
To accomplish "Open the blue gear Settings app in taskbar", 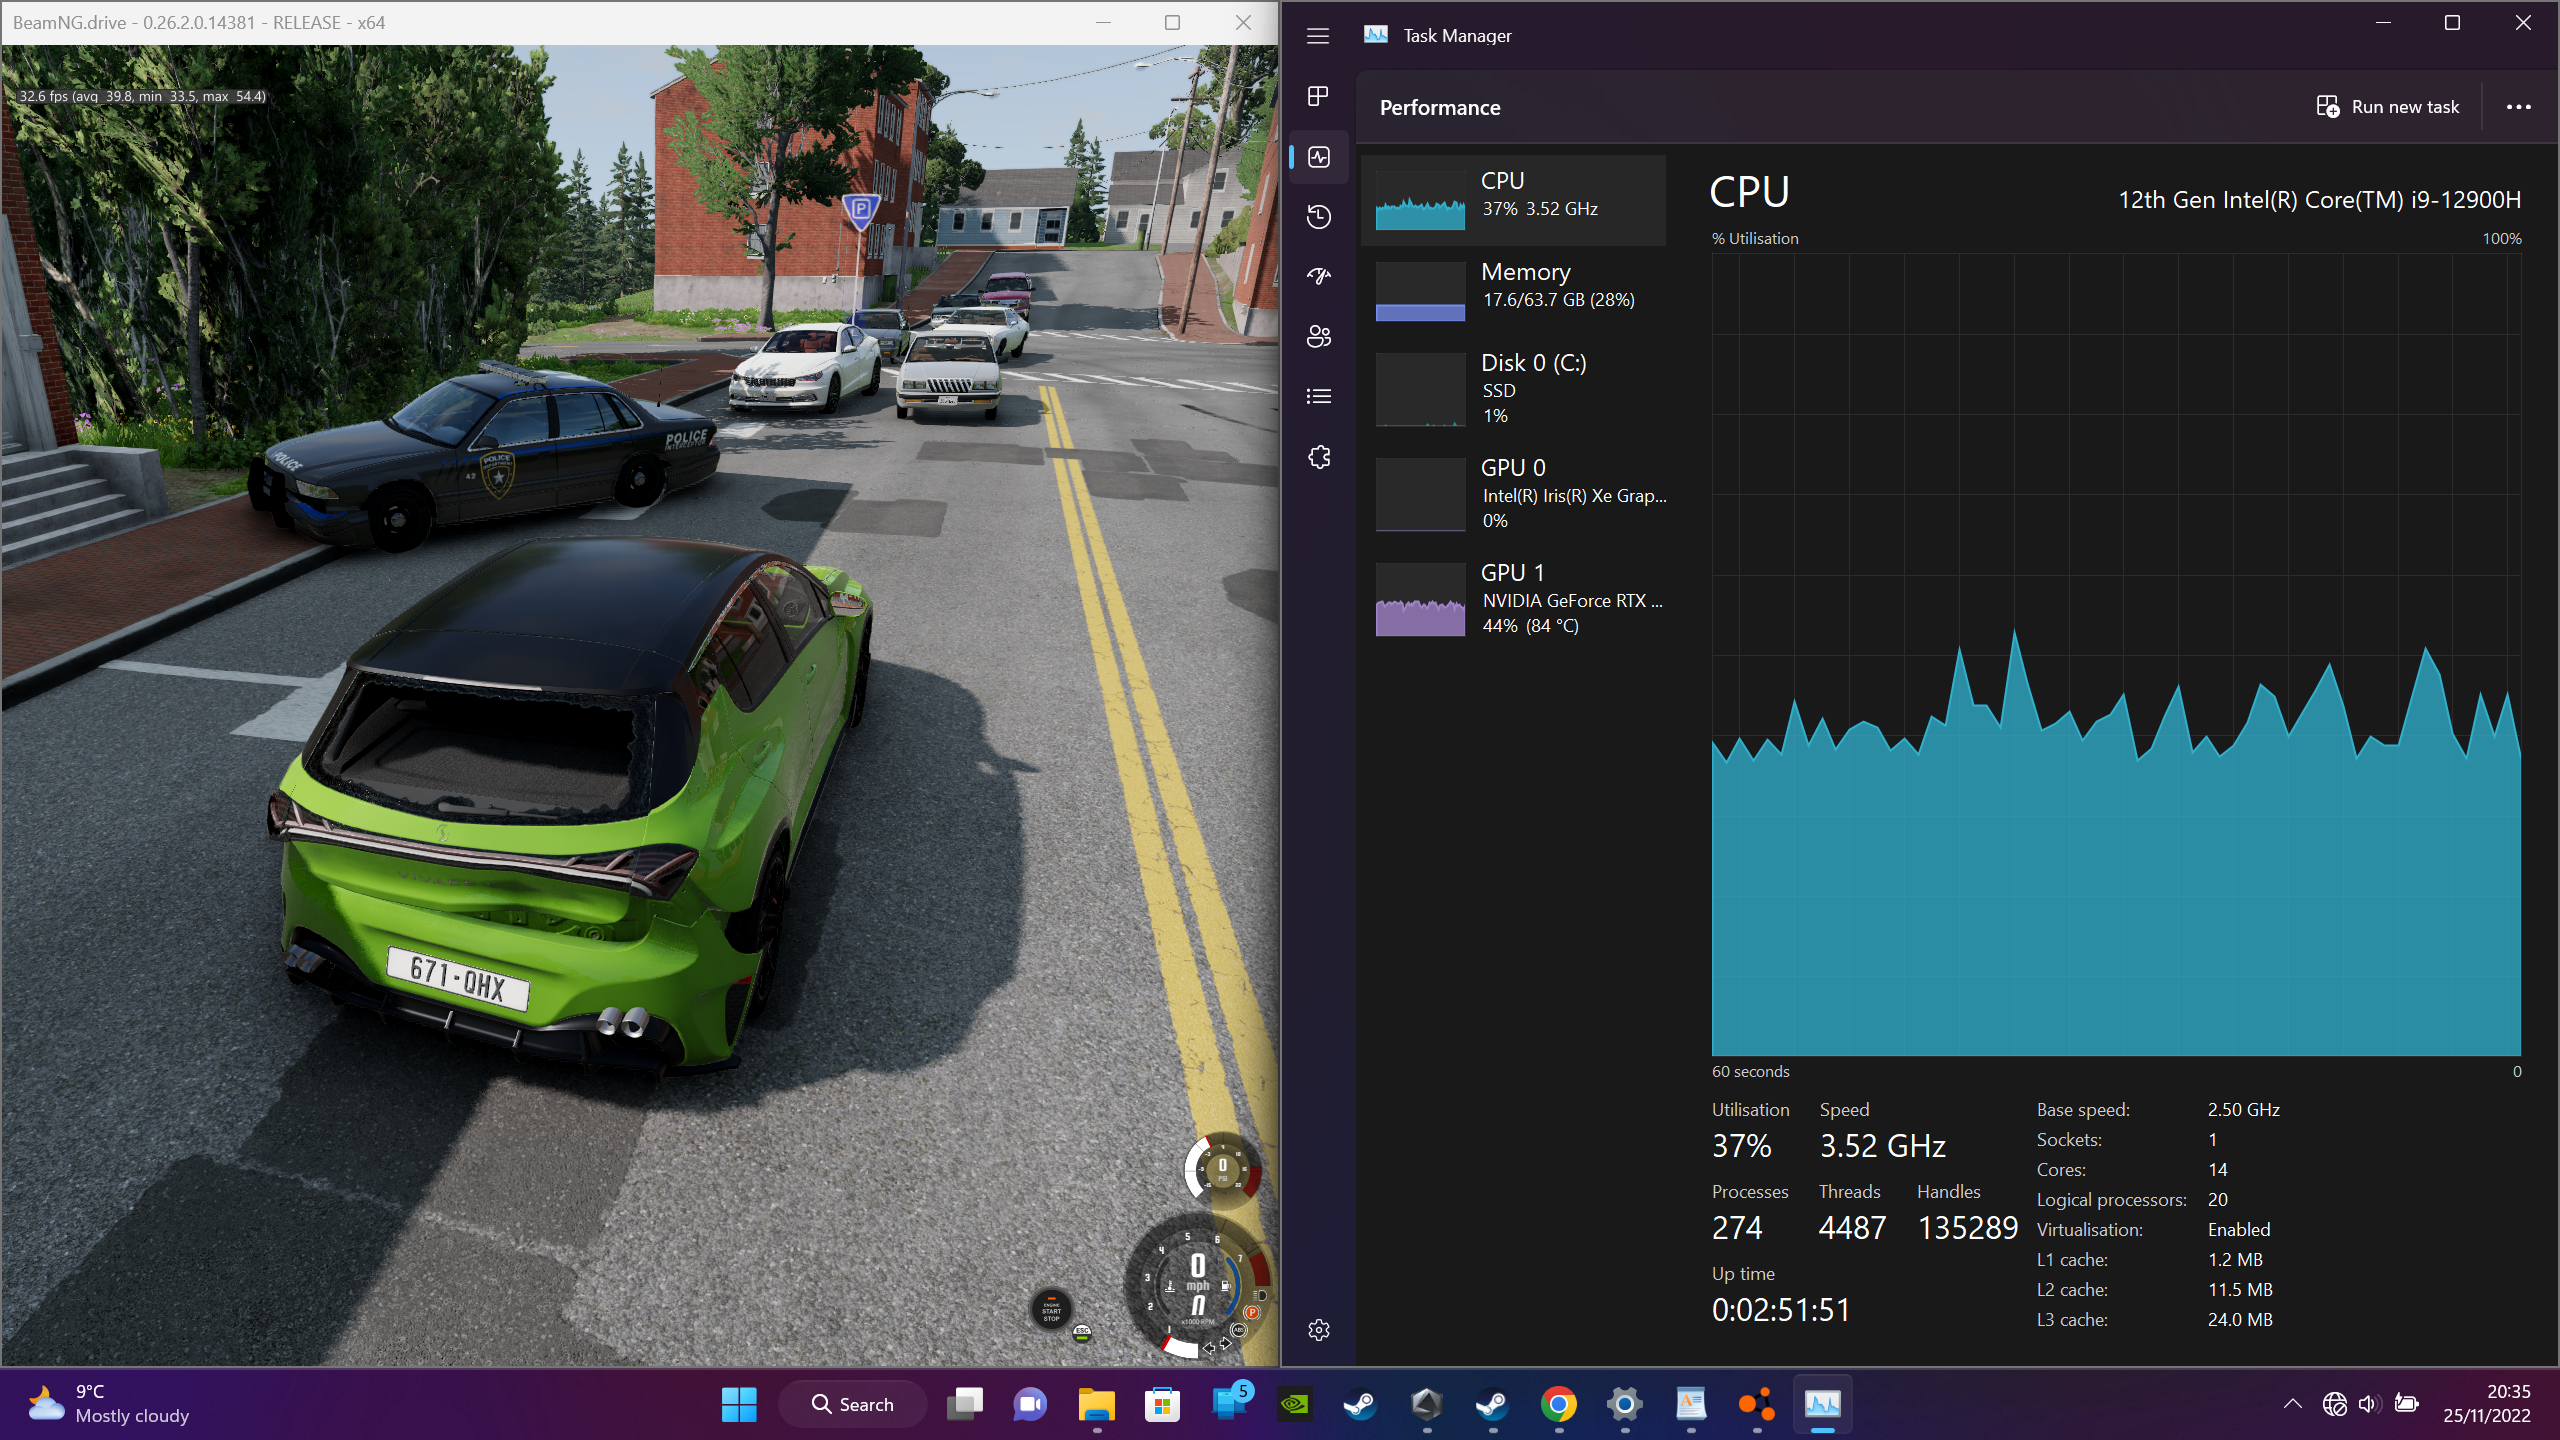I will pyautogui.click(x=1624, y=1404).
